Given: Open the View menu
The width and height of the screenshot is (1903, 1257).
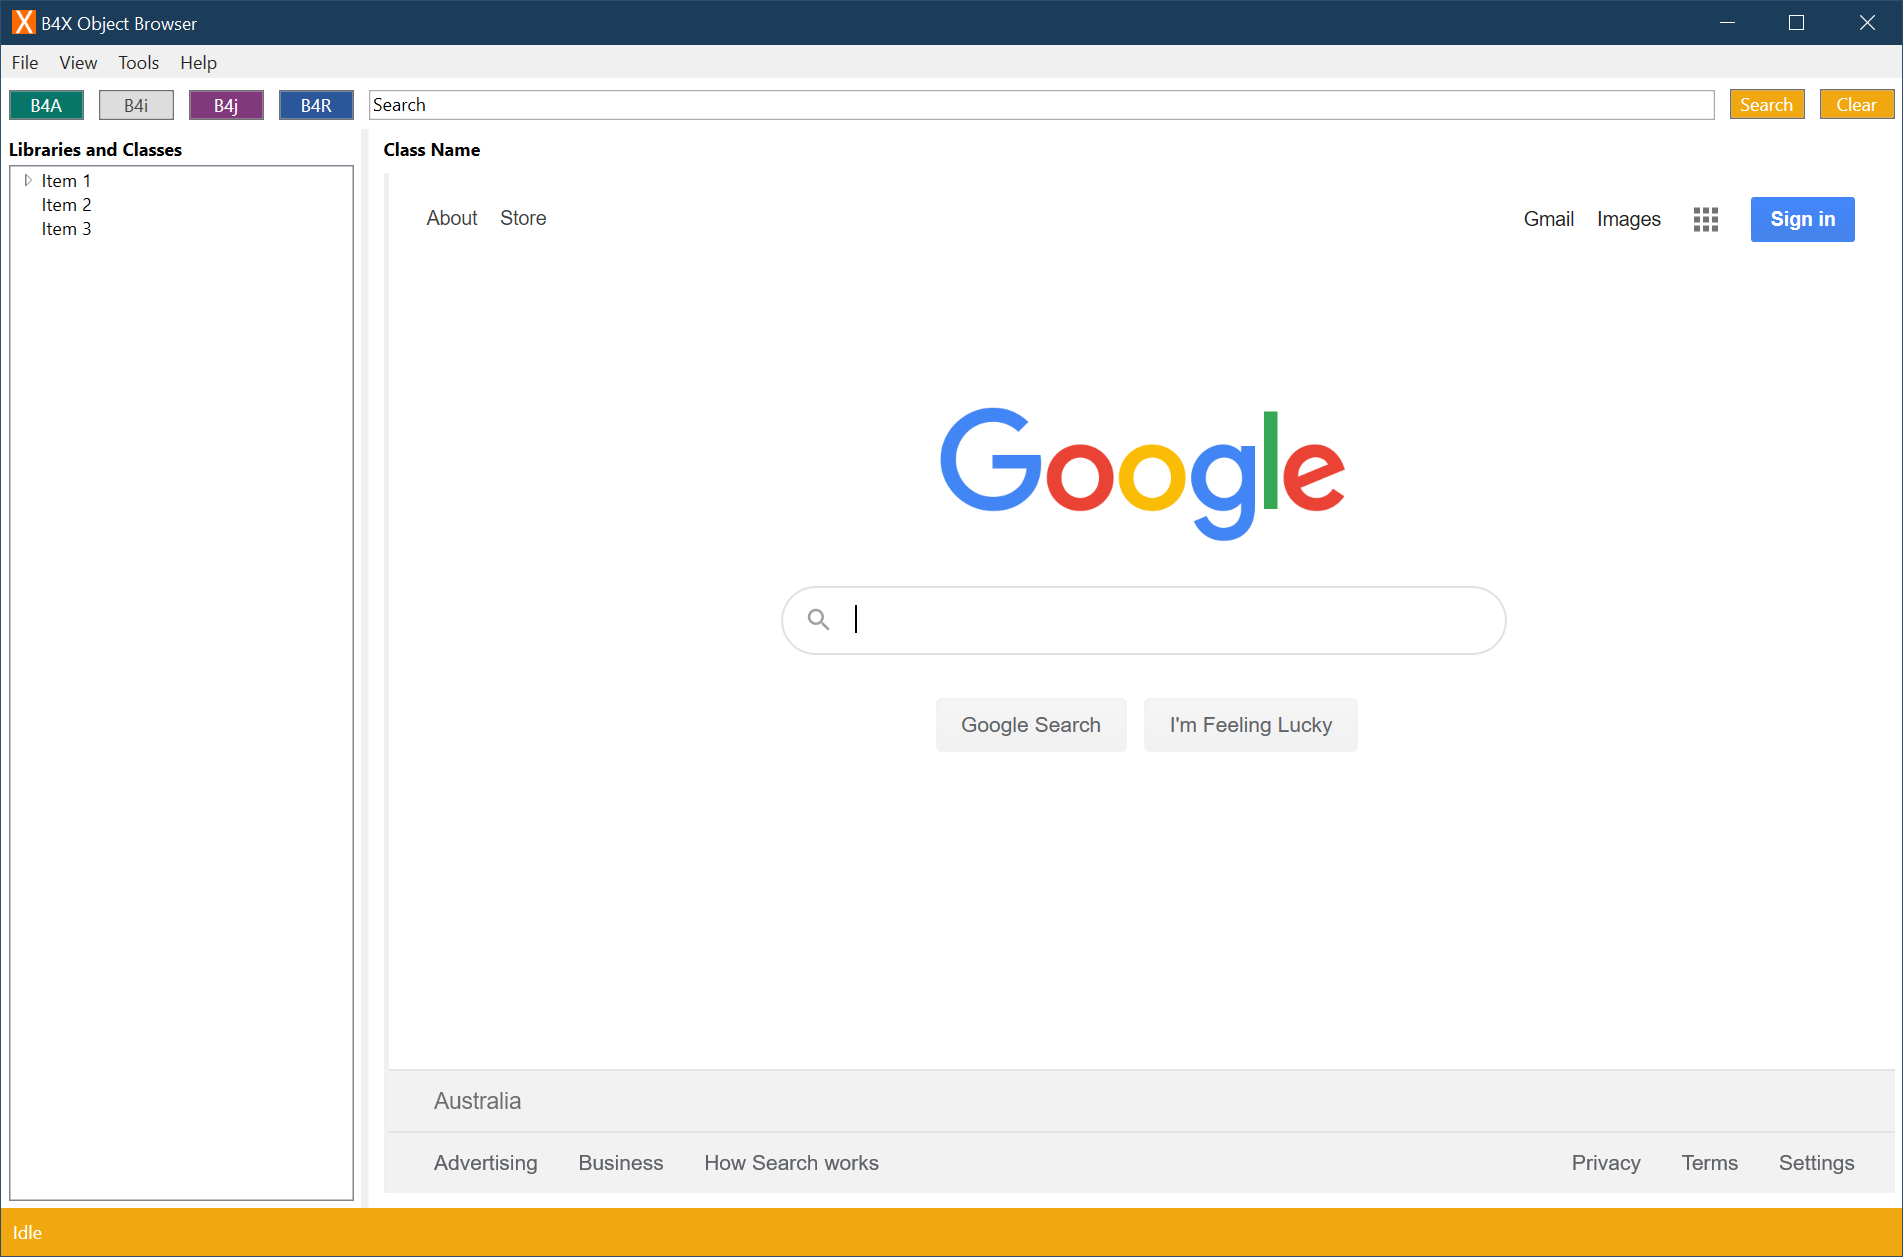Looking at the screenshot, I should click(x=78, y=62).
